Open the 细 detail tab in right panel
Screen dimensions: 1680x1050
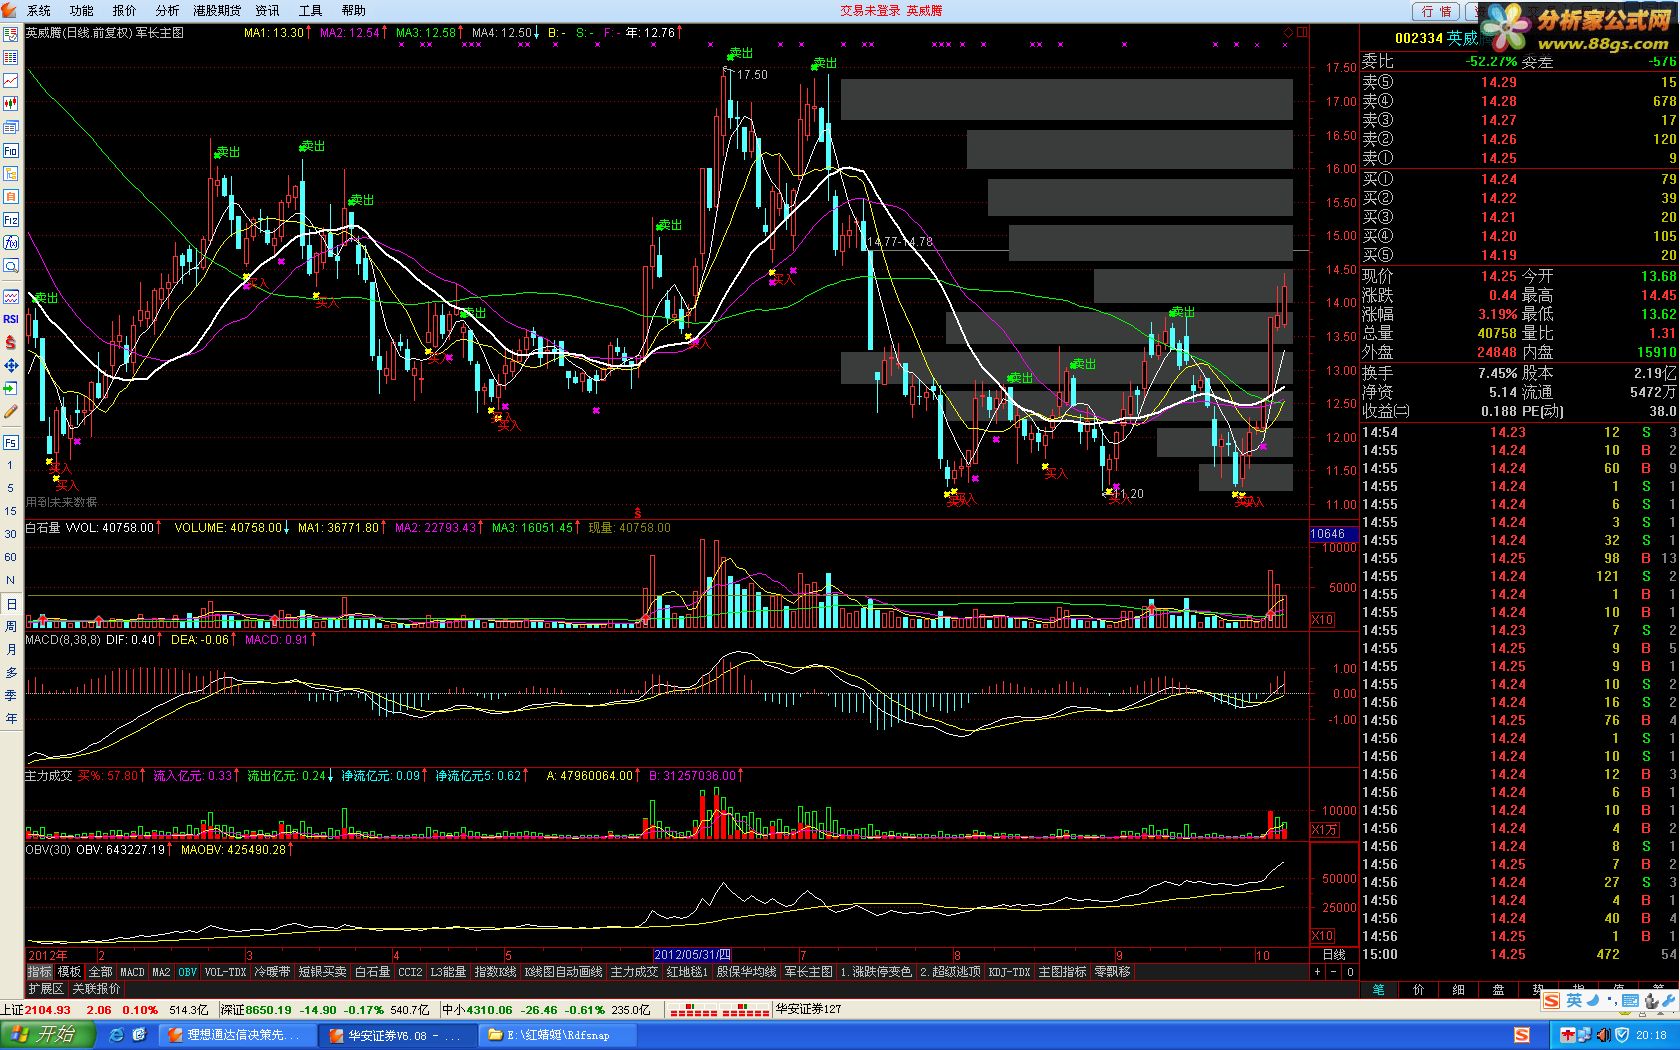(x=1458, y=989)
